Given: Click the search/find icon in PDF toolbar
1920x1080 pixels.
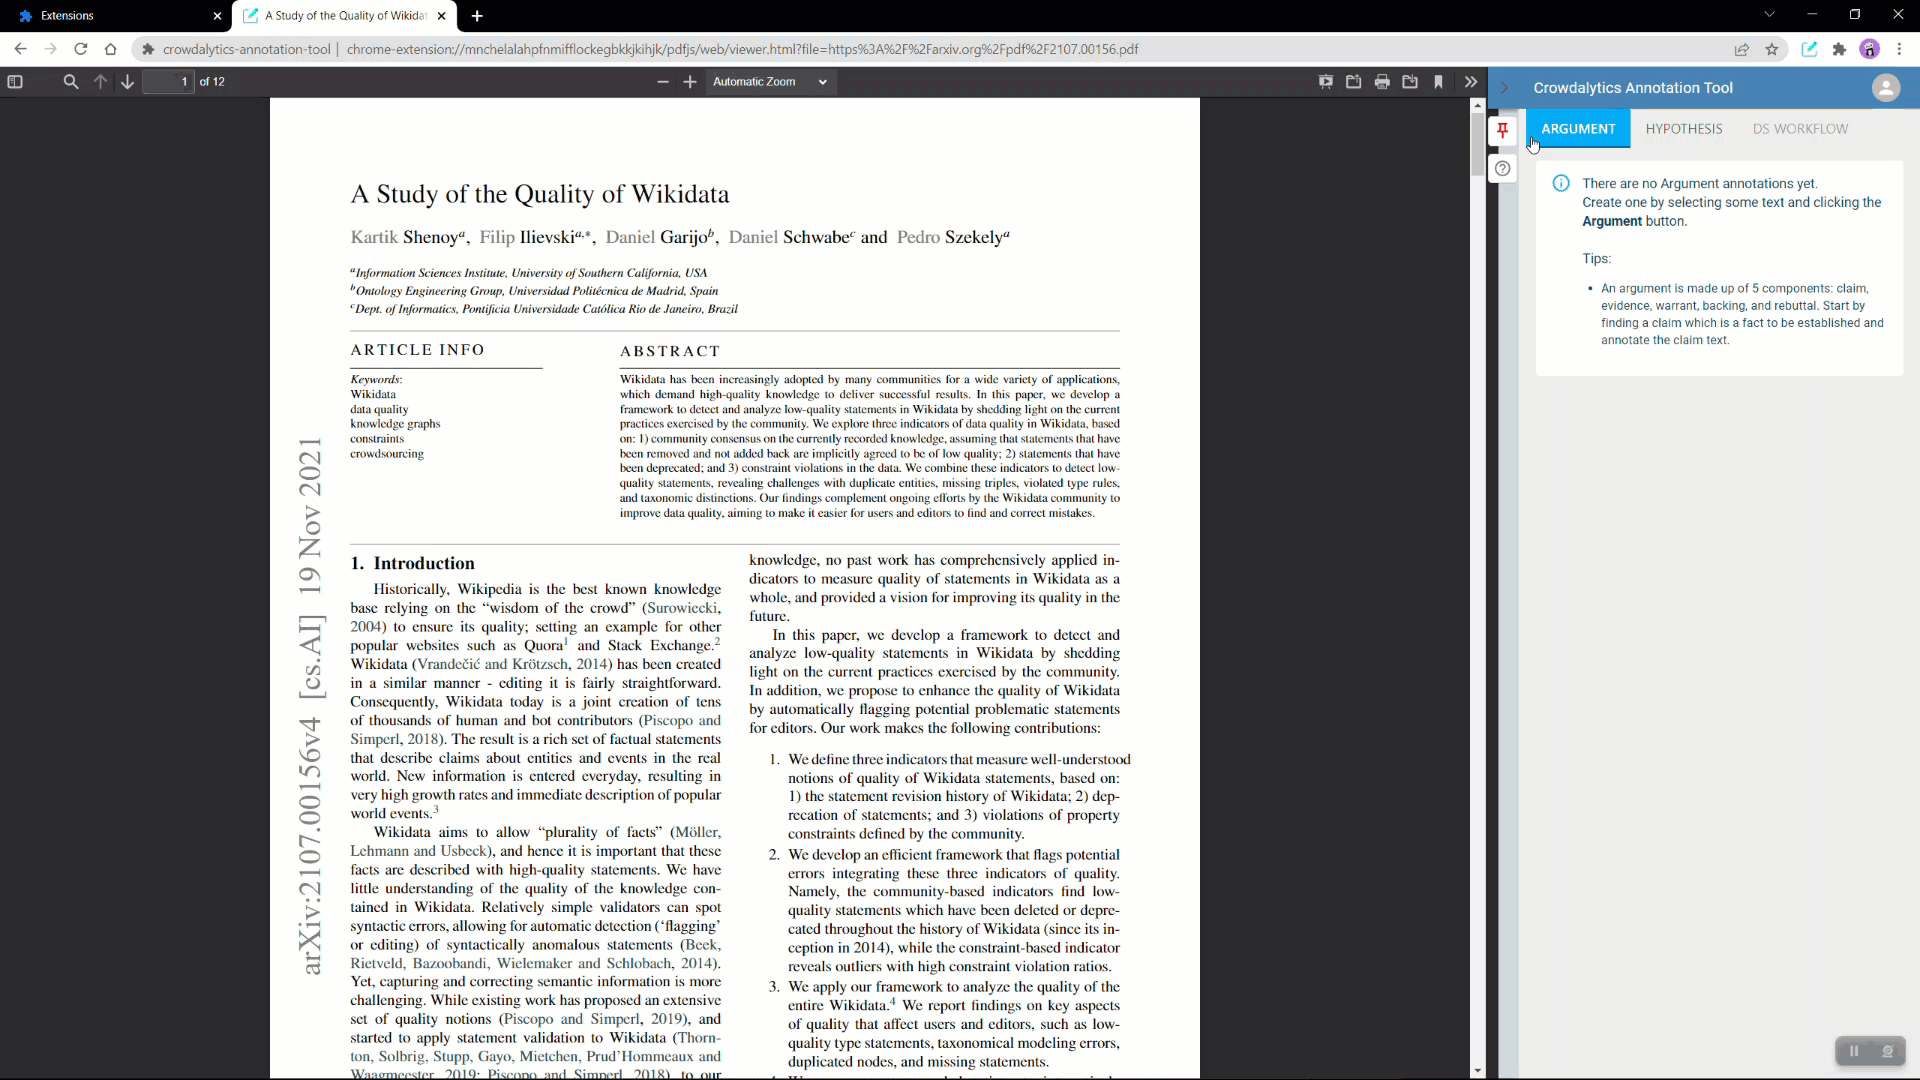Looking at the screenshot, I should pos(71,82).
